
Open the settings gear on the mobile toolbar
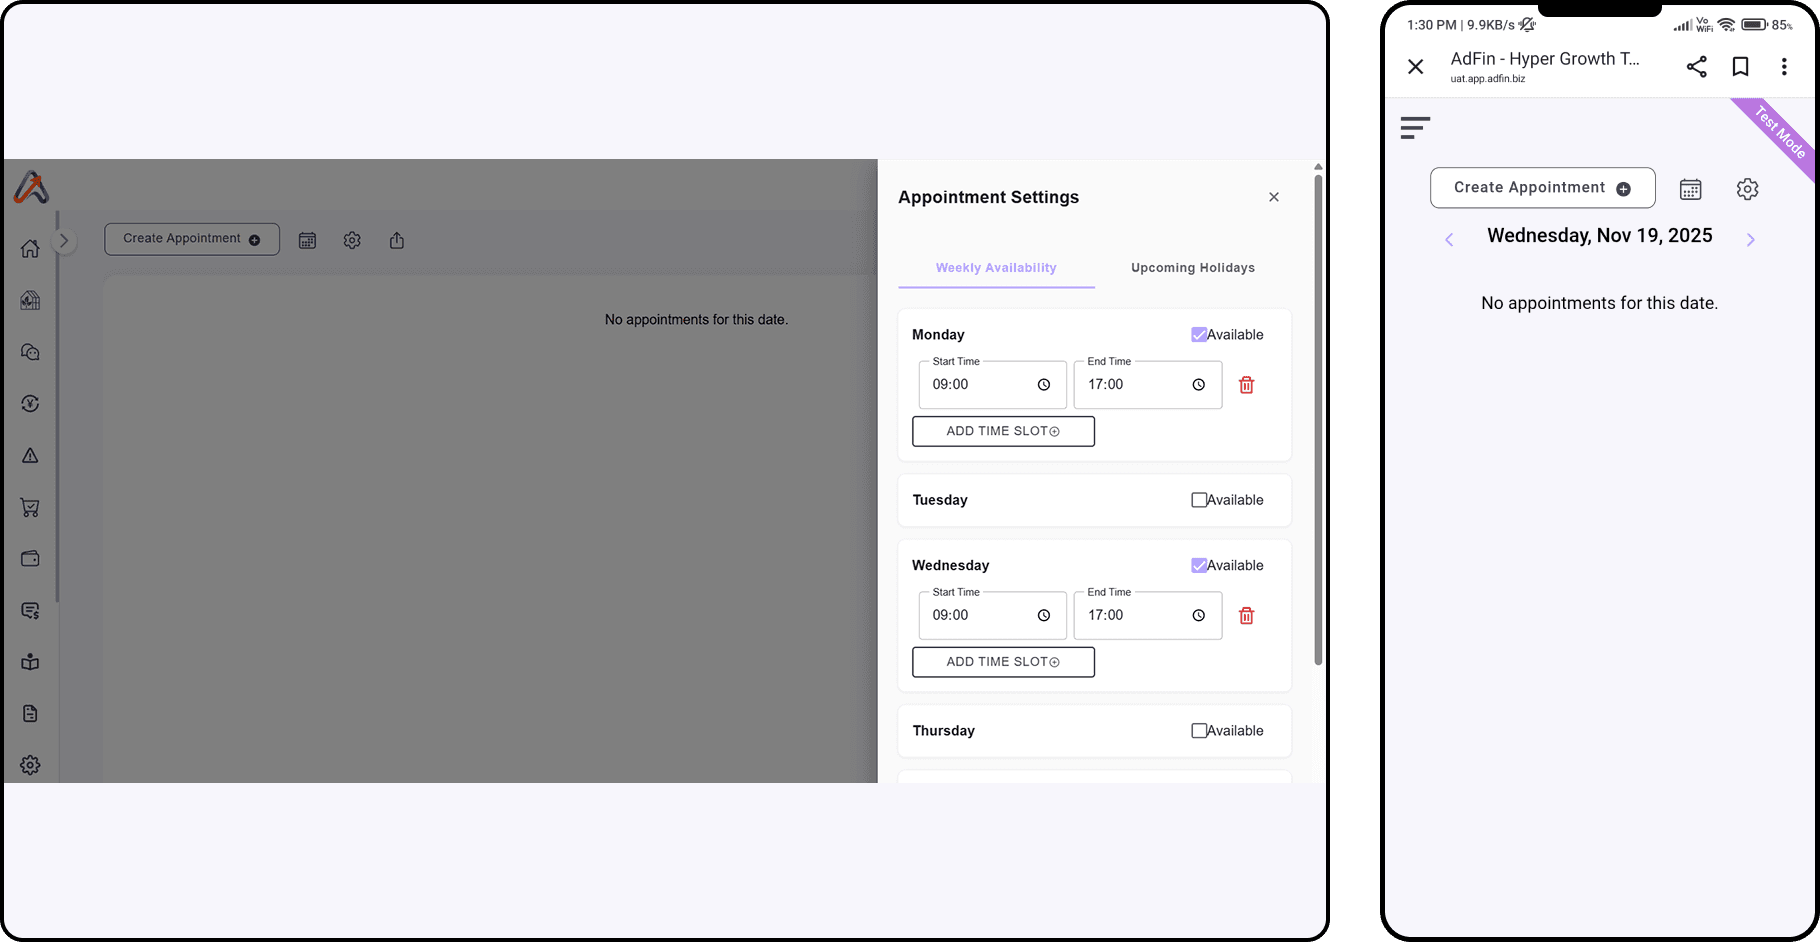click(x=1747, y=188)
